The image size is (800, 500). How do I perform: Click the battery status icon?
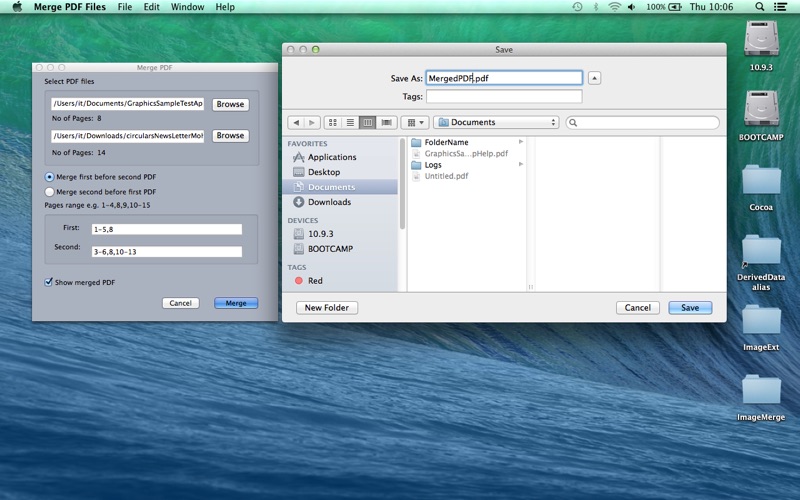(675, 7)
